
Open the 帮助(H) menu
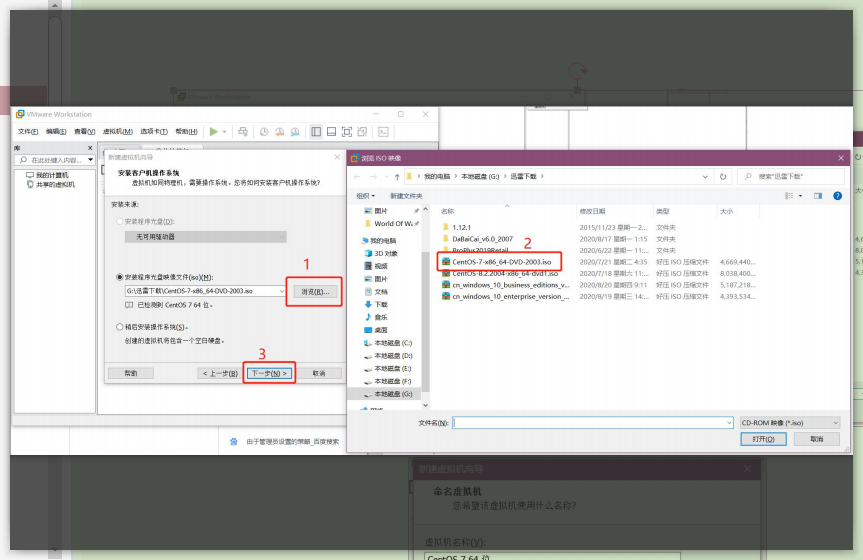[186, 132]
